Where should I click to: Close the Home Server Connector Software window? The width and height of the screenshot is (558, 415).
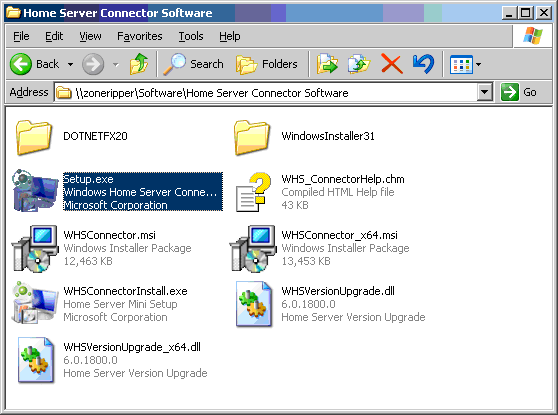(544, 13)
